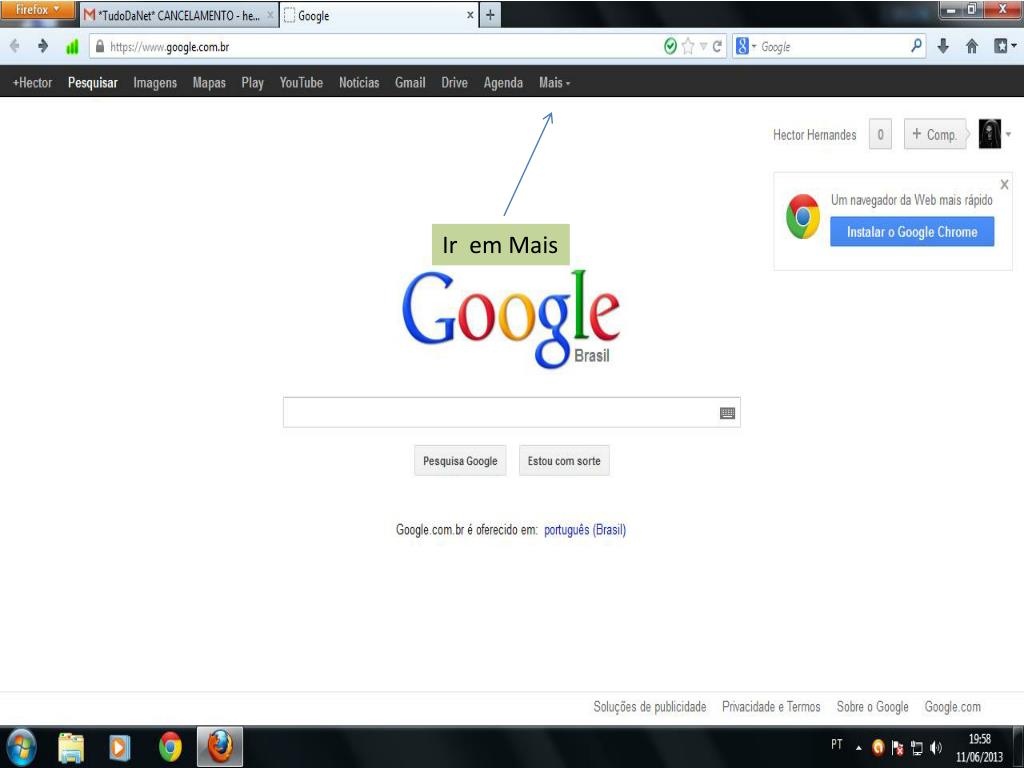Screen dimensions: 1024x768
Task: Open the Windows Start menu
Action: pos(21,747)
